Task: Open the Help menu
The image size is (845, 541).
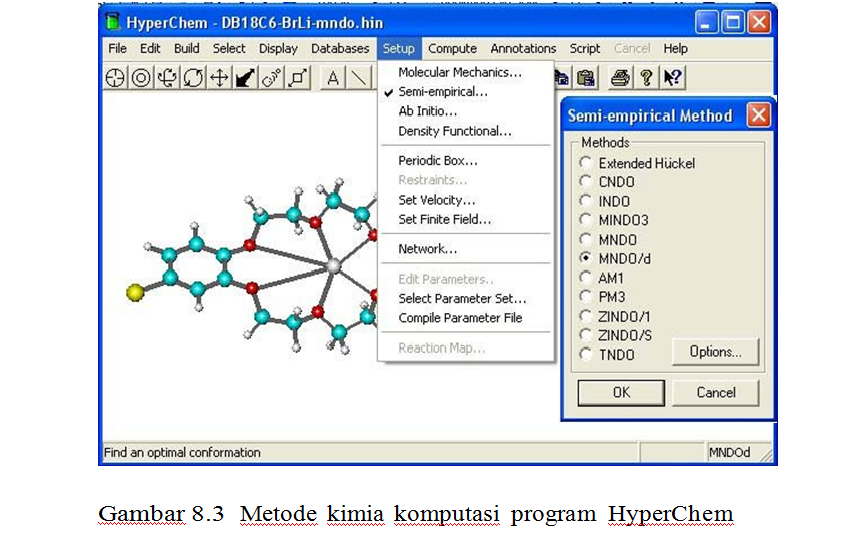Action: tap(675, 48)
